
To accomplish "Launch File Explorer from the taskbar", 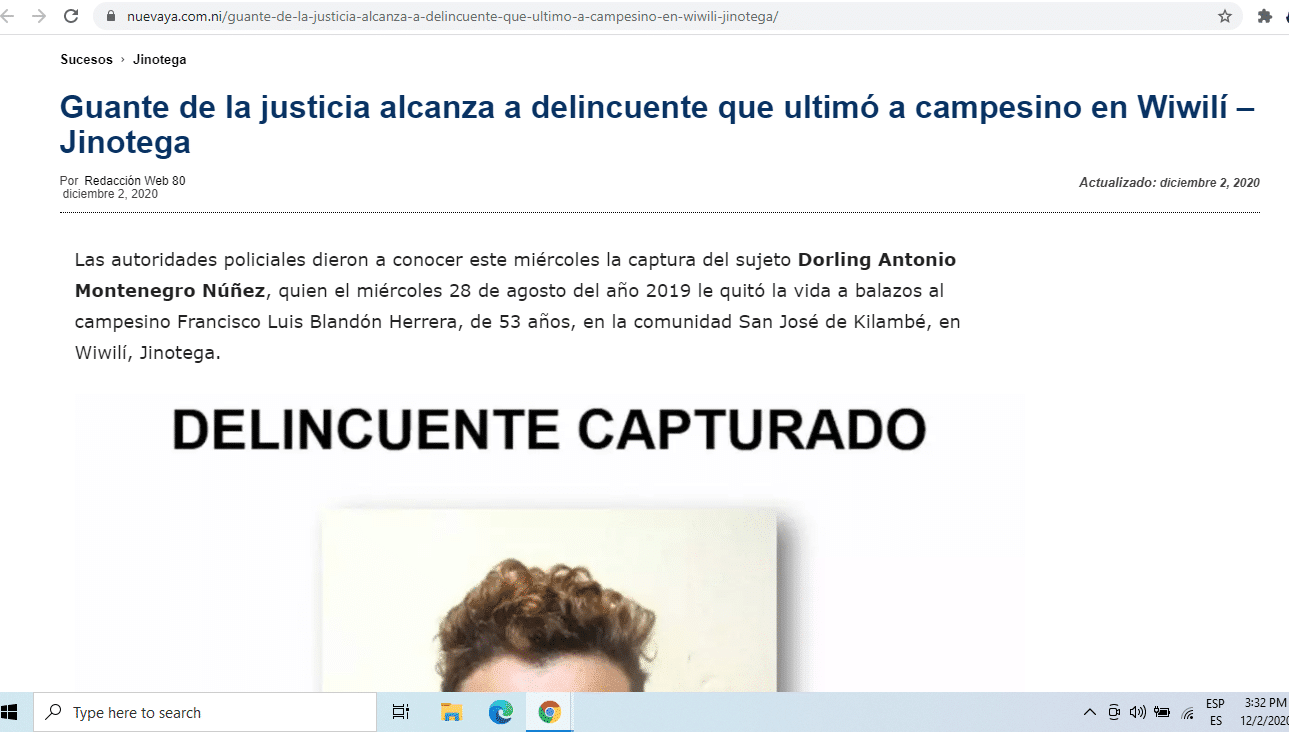I will [x=451, y=713].
